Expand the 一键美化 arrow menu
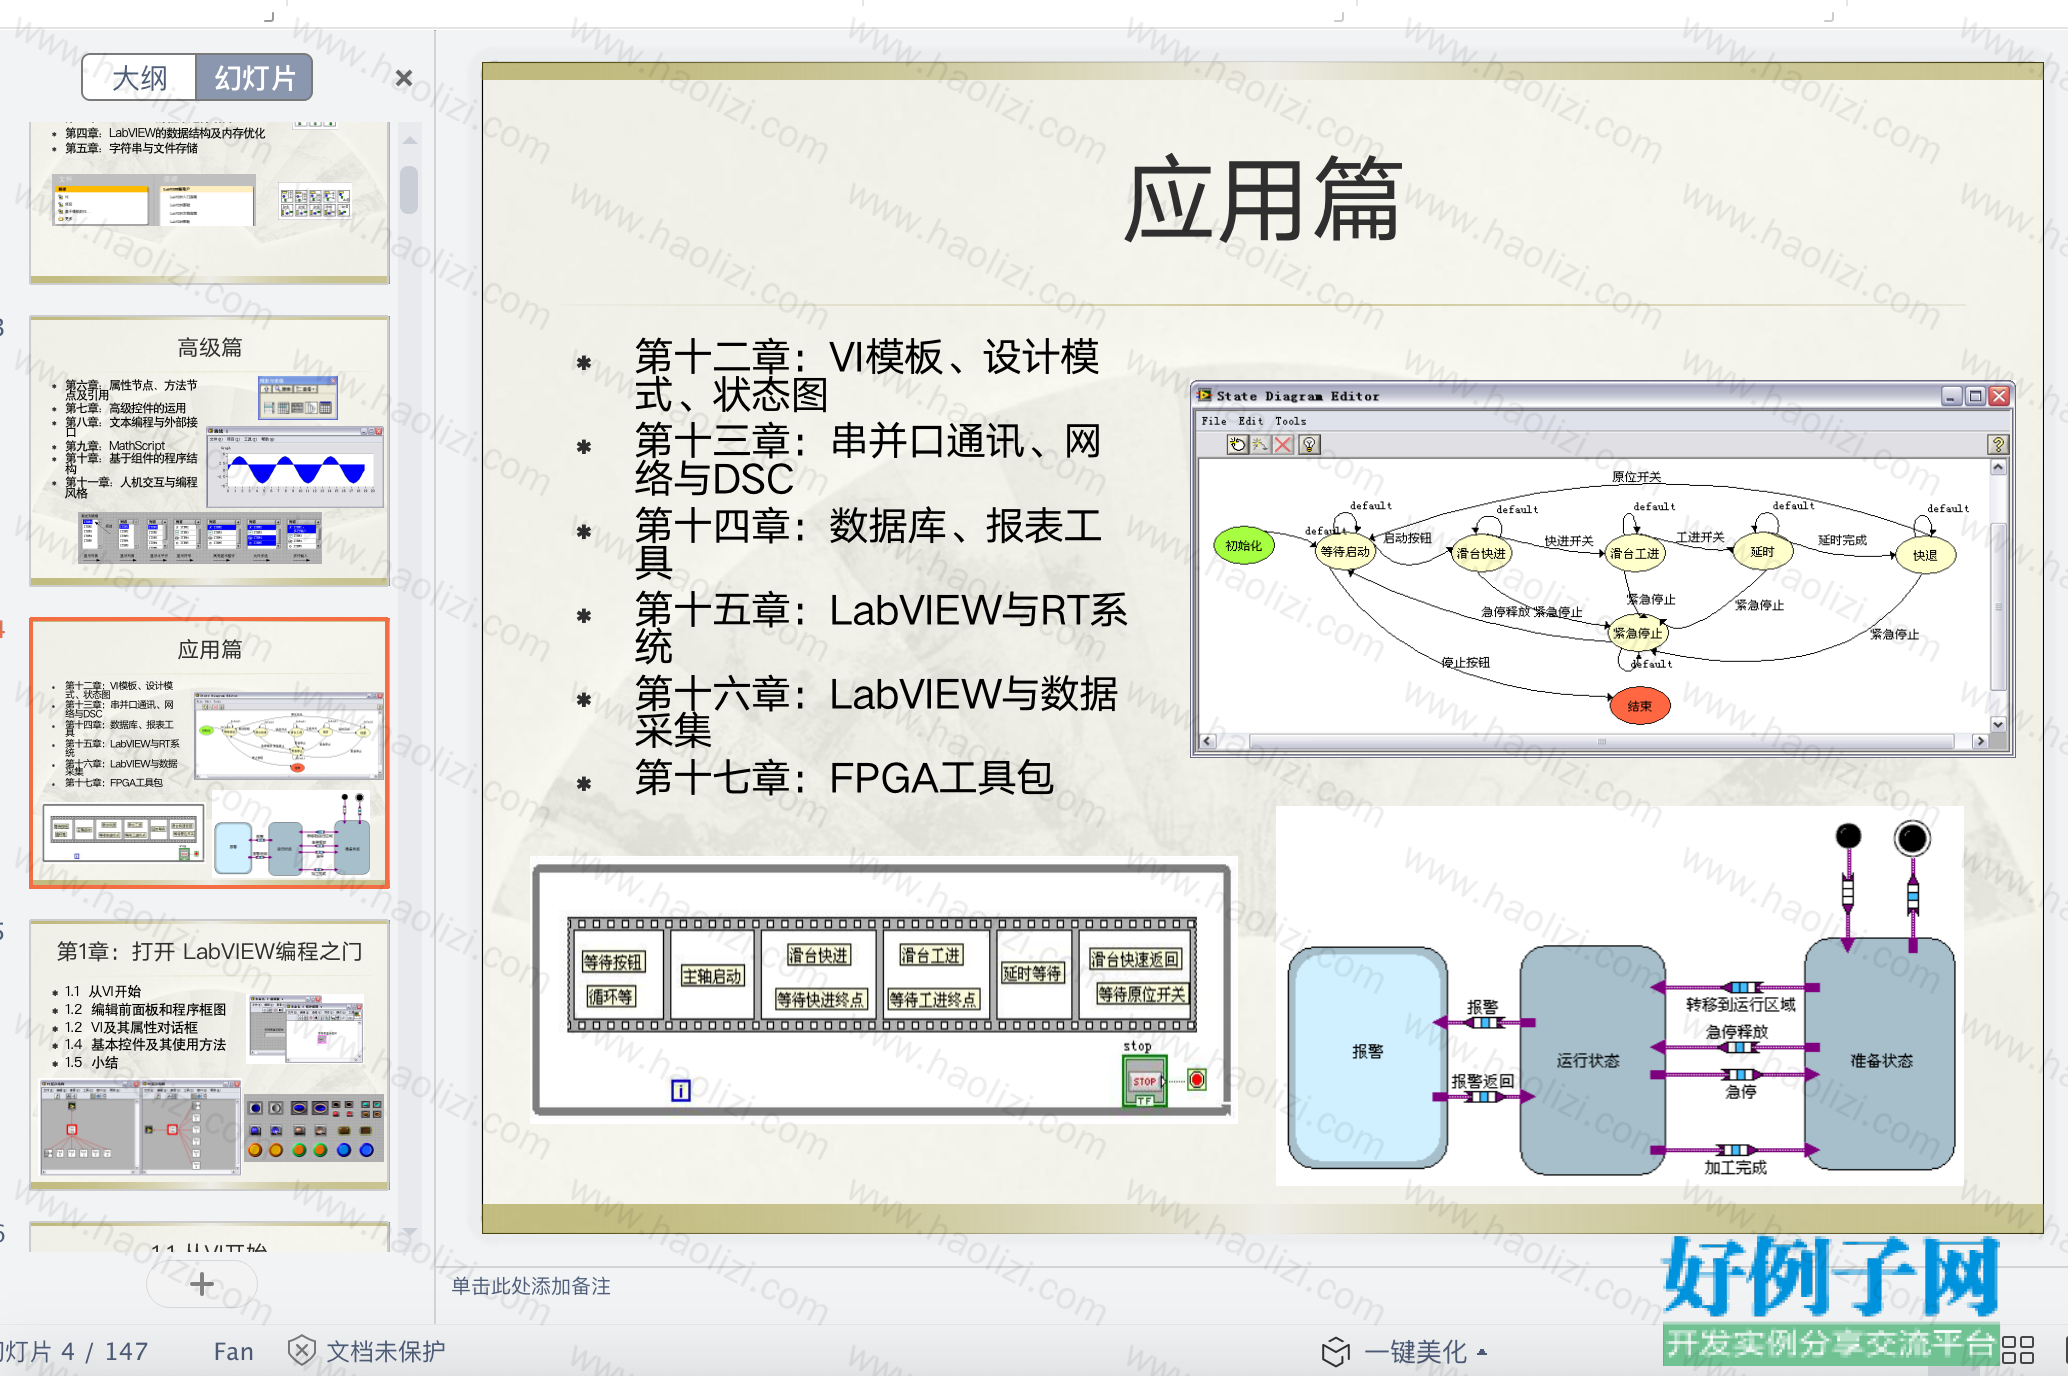This screenshot has height=1376, width=2068. tap(1482, 1353)
